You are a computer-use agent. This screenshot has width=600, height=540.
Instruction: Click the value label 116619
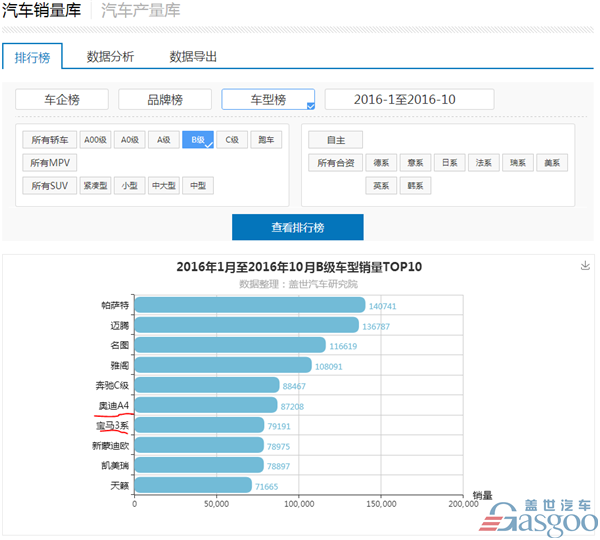pos(343,346)
